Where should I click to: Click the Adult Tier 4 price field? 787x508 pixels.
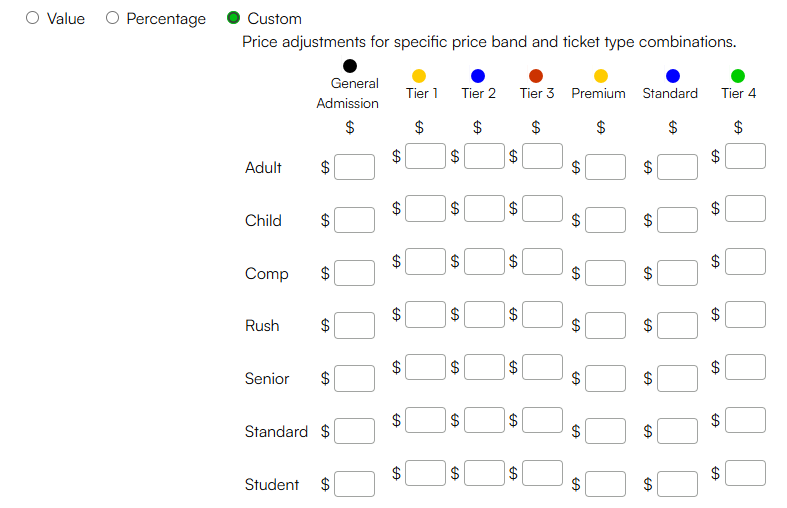[x=745, y=156]
